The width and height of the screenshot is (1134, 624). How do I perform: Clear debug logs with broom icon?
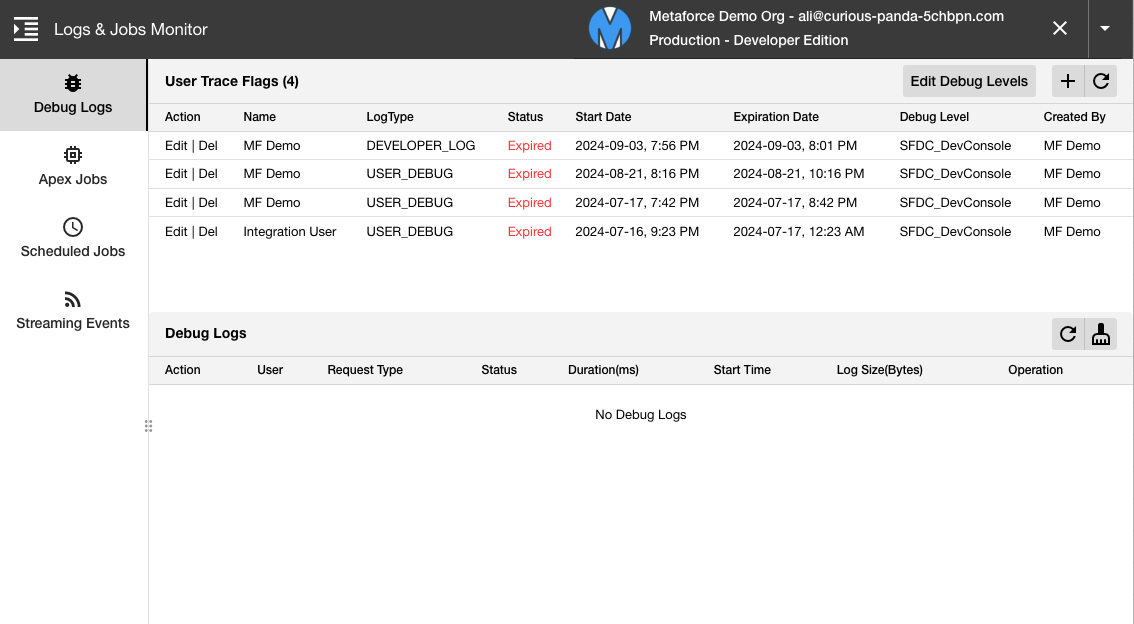(1101, 334)
